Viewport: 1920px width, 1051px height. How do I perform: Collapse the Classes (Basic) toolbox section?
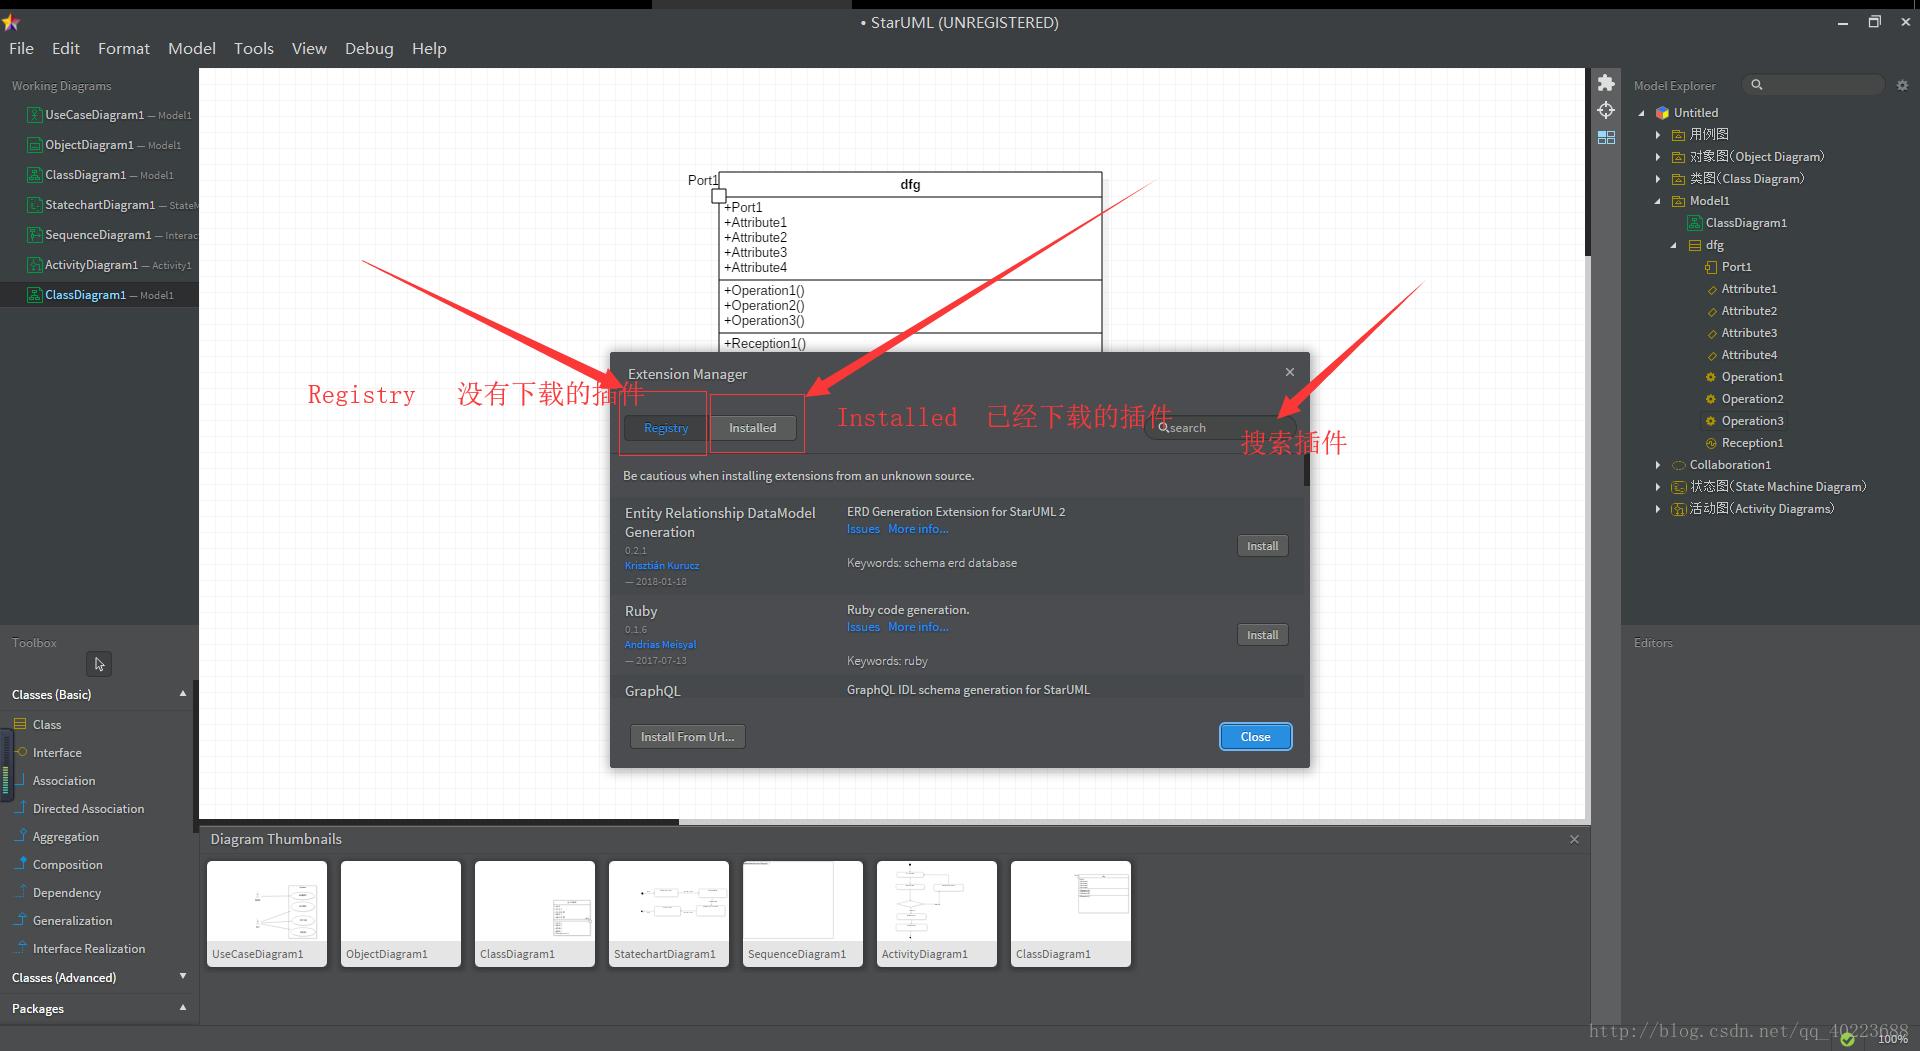pos(182,693)
